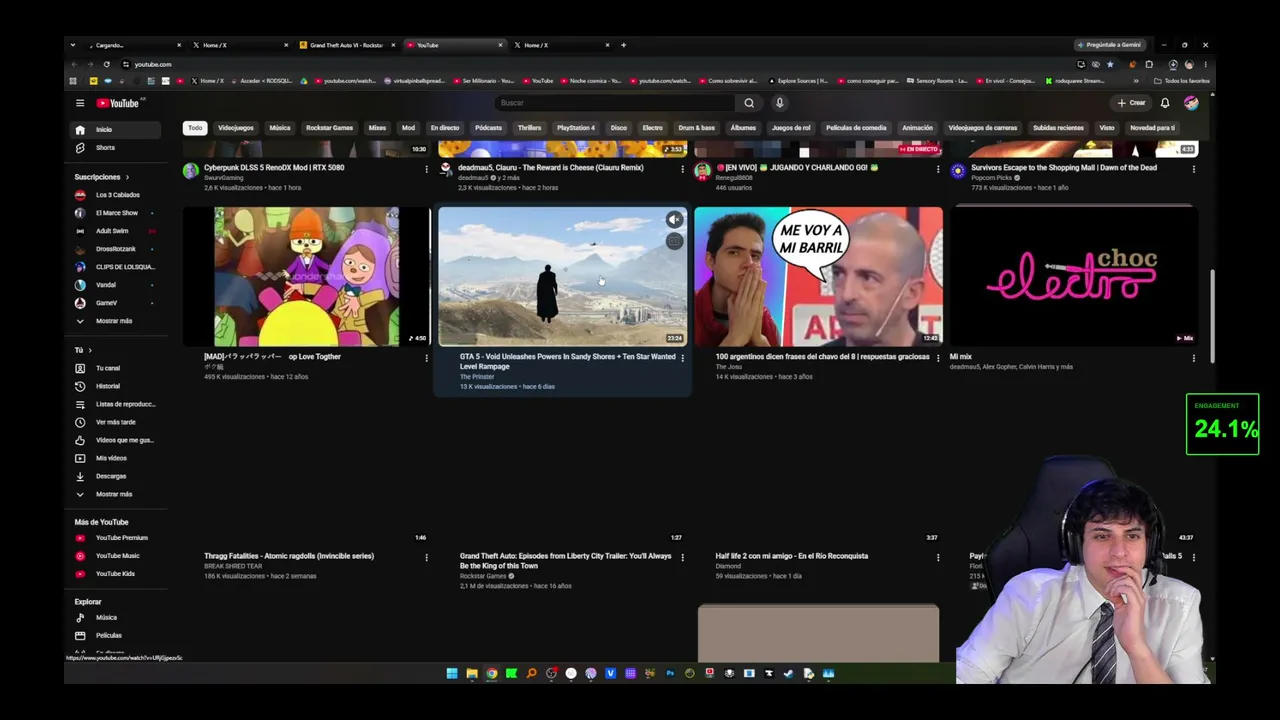This screenshot has height=720, width=1280.
Task: Open options menu for Mi mix
Action: pos(1193,358)
